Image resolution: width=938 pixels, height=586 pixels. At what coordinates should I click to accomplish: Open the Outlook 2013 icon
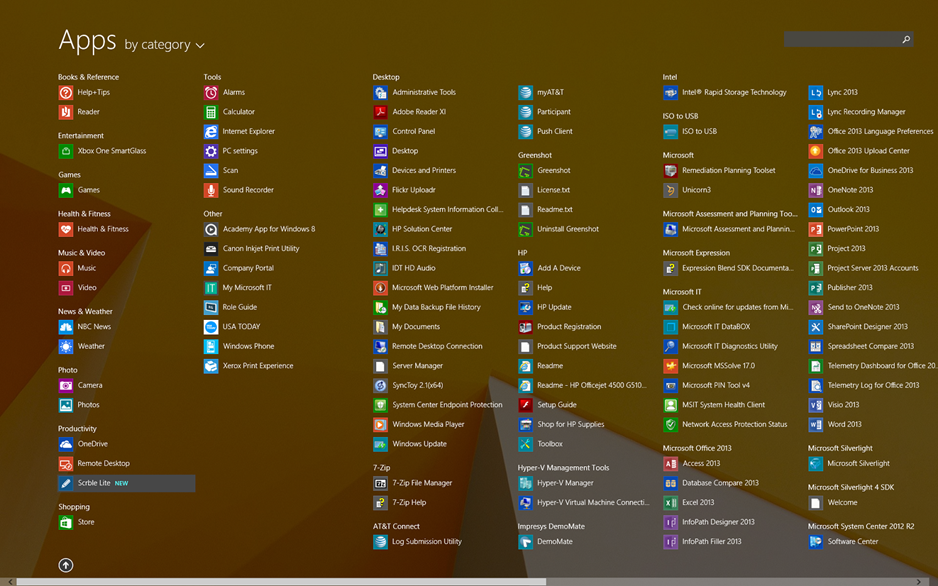(816, 210)
